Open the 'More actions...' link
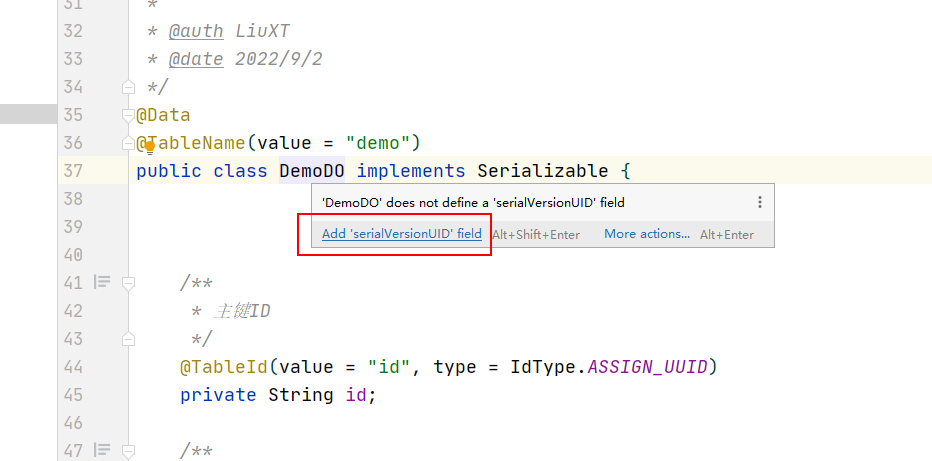 [x=646, y=234]
